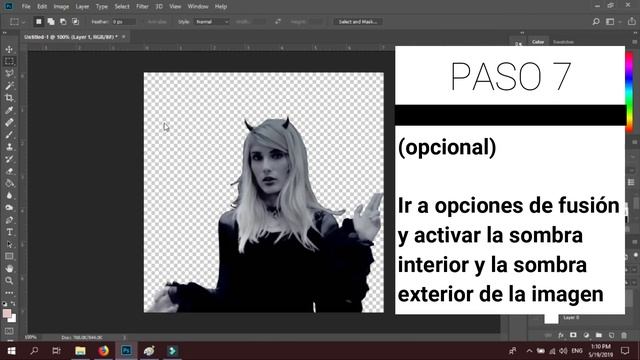The width and height of the screenshot is (640, 360).
Task: Close the Untitled-1 document tab
Action: tap(124, 37)
